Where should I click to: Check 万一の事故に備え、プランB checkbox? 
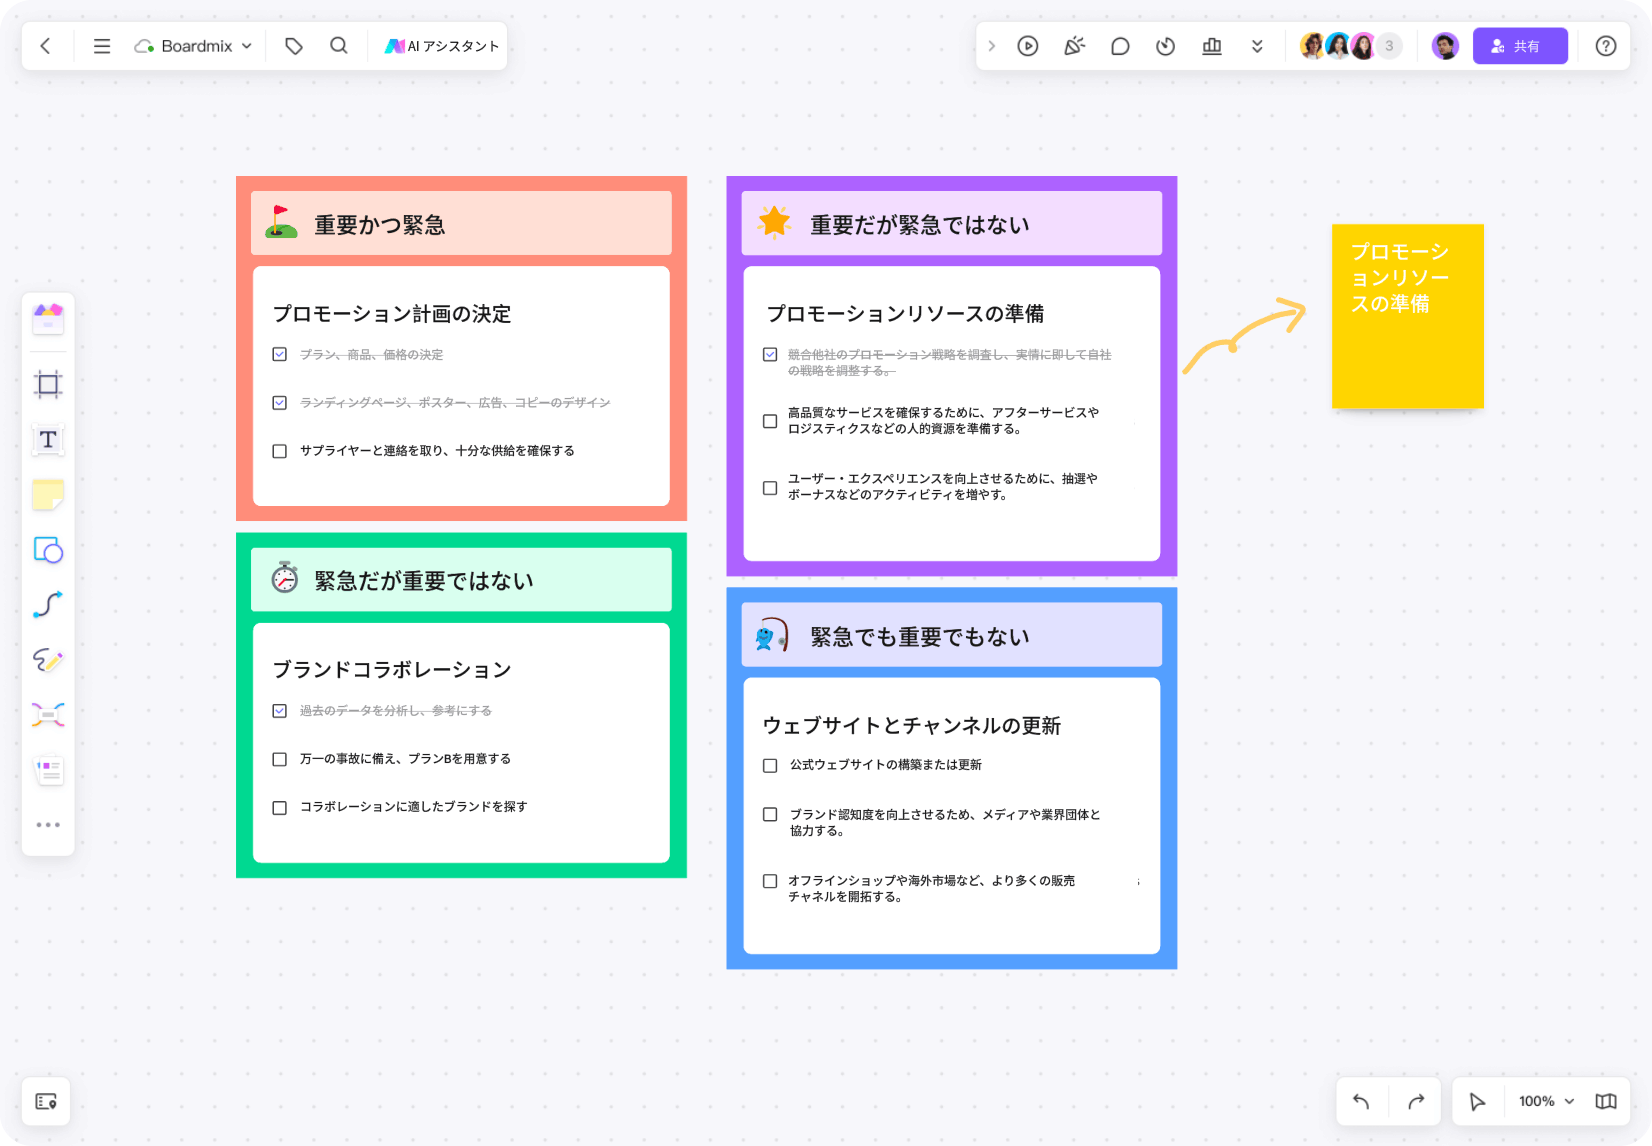click(x=280, y=759)
